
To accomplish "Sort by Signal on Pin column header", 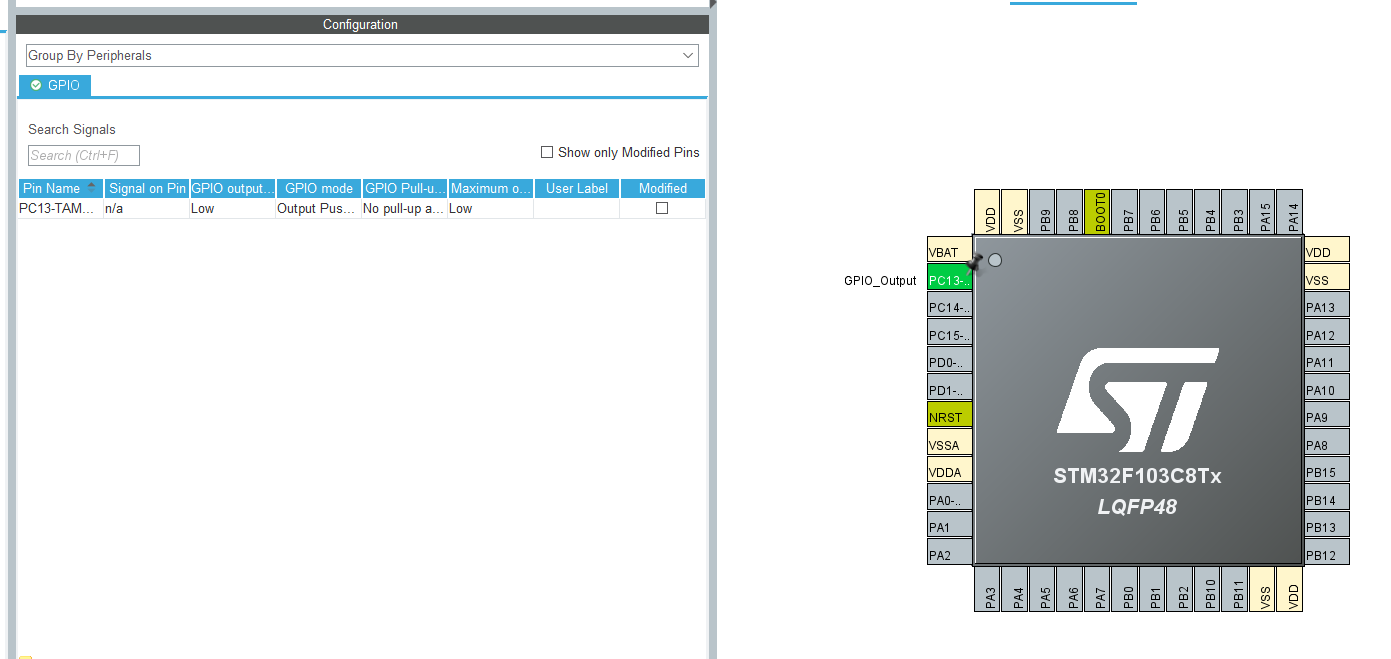I will coord(147,188).
